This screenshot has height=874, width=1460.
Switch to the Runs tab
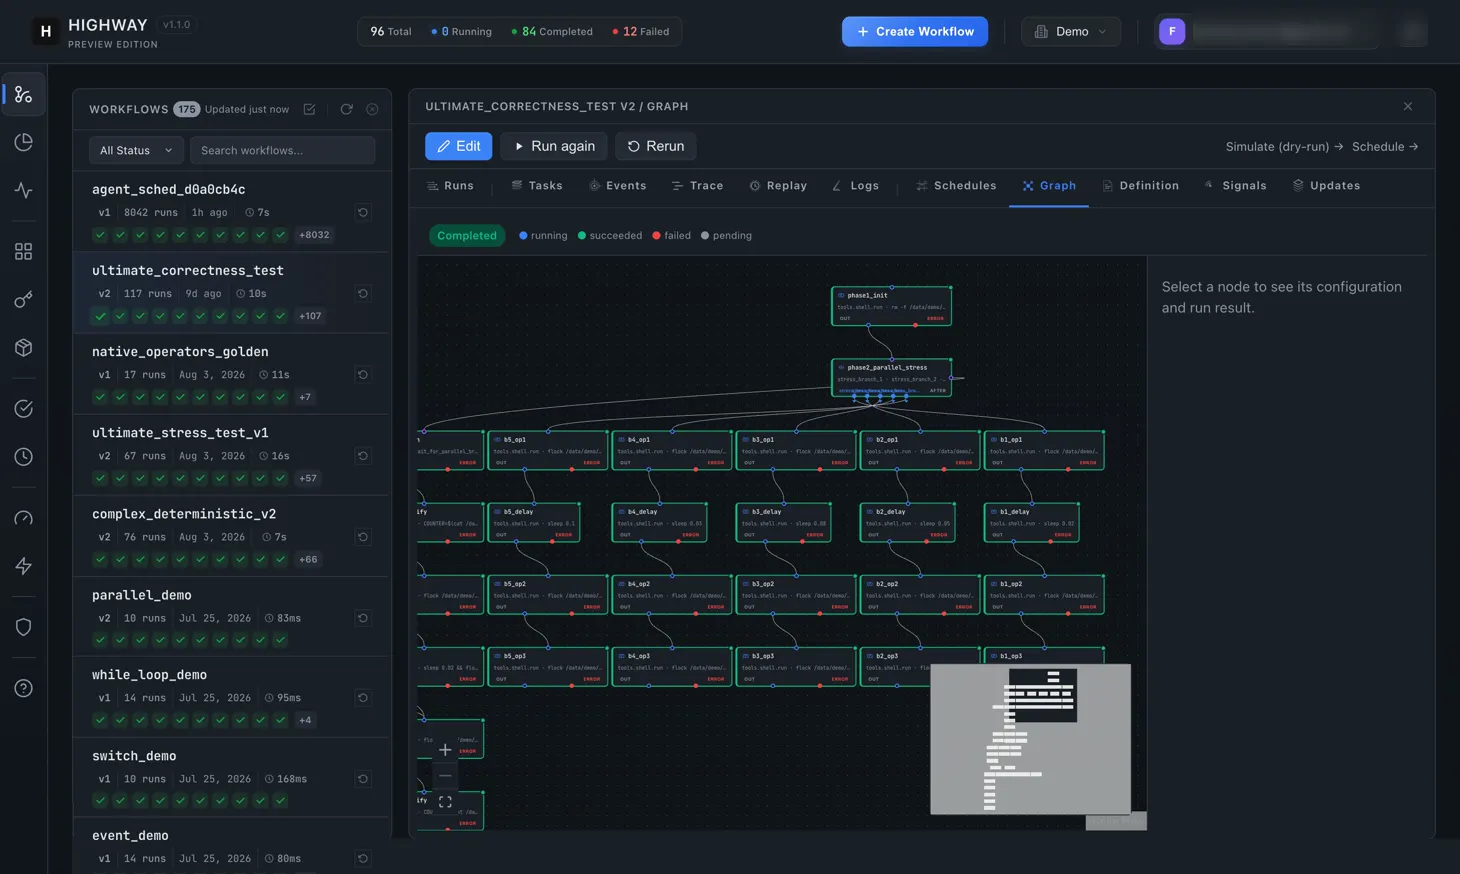[x=450, y=186]
